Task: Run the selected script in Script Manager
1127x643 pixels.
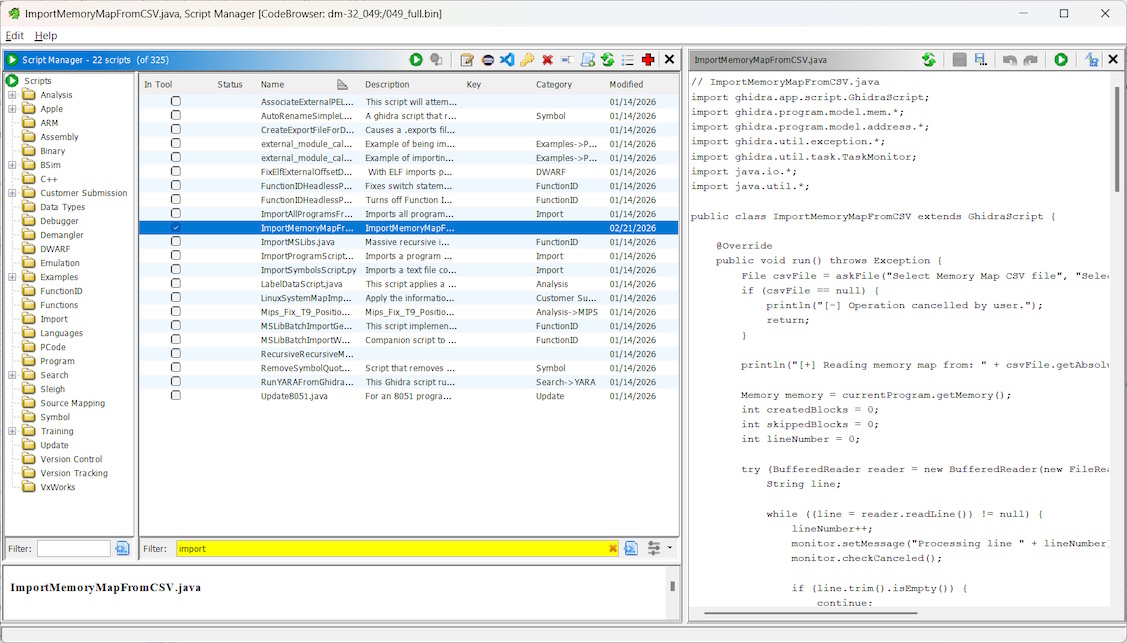Action: pyautogui.click(x=416, y=60)
